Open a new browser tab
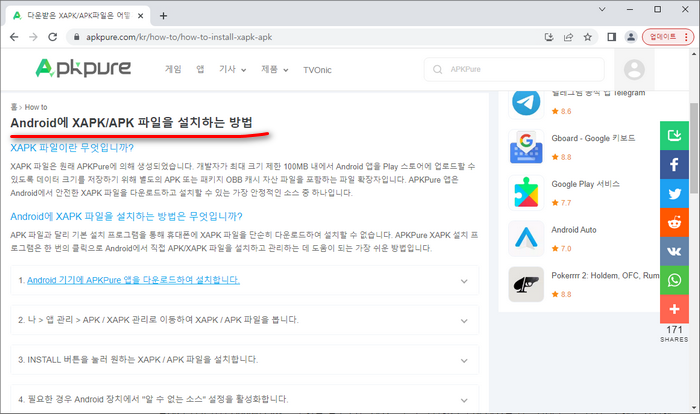Image resolution: width=700 pixels, height=414 pixels. pos(163,16)
